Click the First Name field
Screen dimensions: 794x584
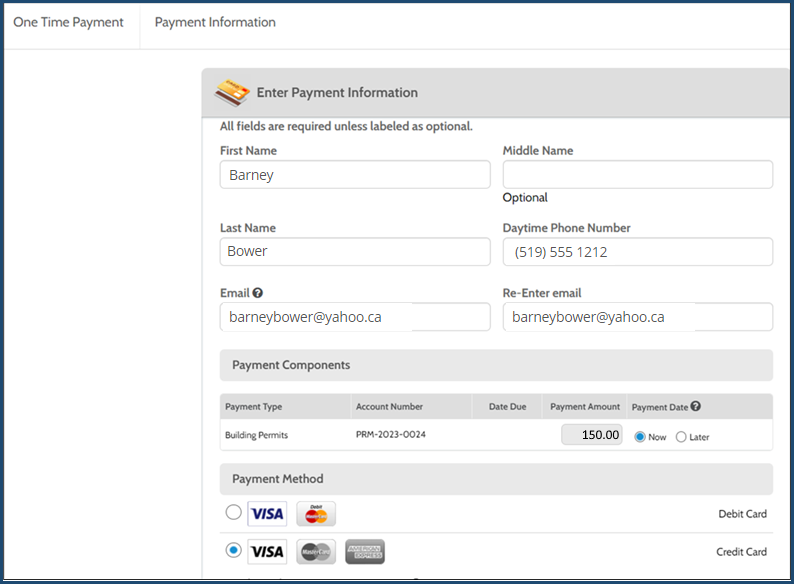pyautogui.click(x=355, y=175)
